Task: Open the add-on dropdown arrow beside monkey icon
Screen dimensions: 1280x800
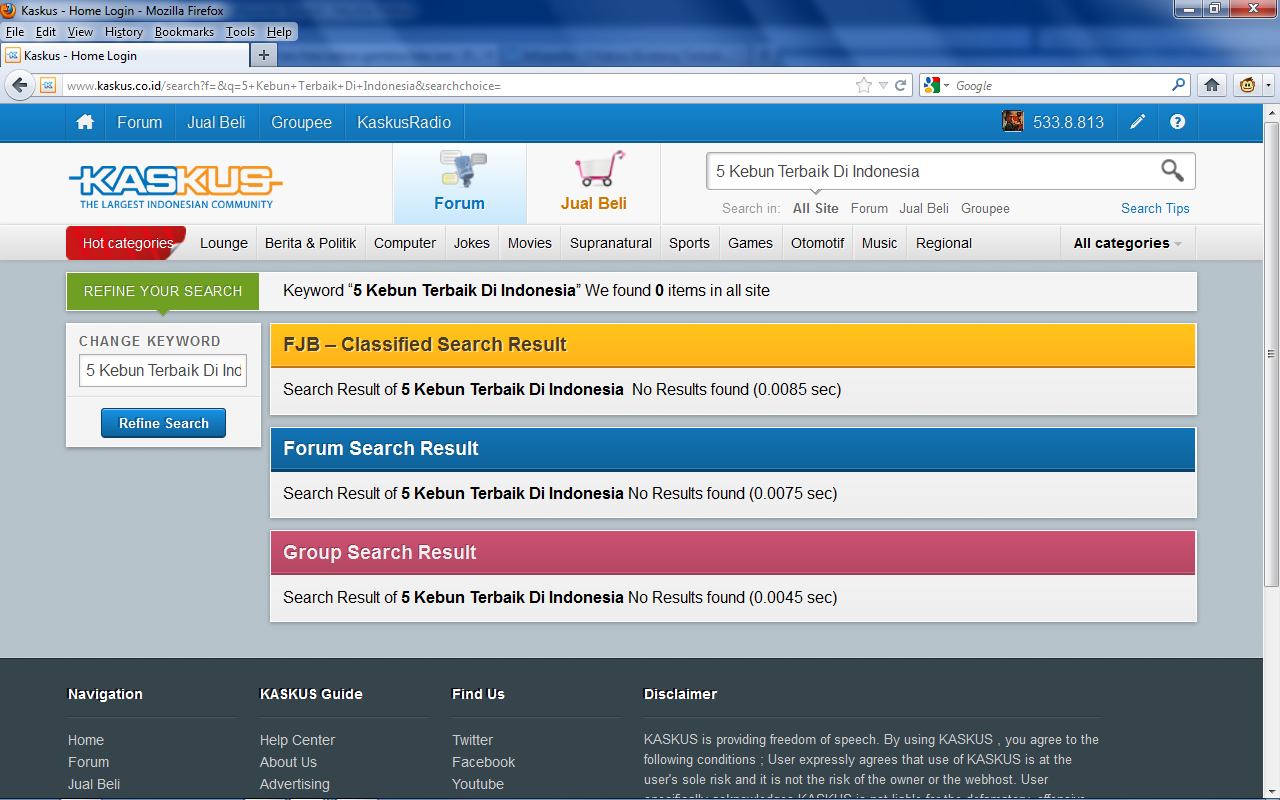Action: tap(1268, 85)
